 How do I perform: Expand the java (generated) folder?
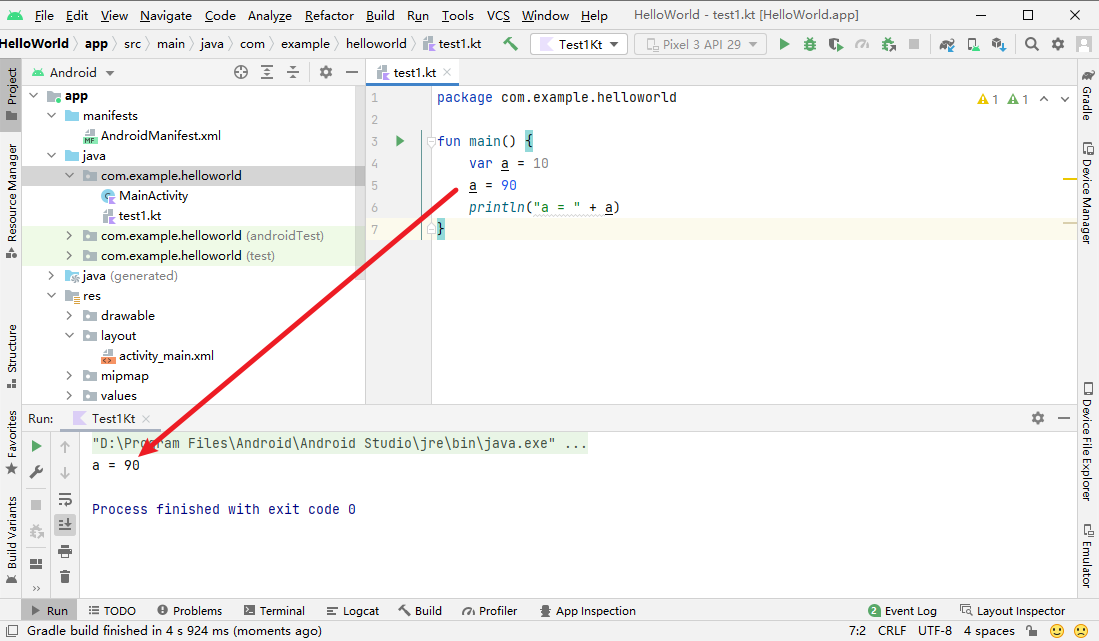(51, 275)
